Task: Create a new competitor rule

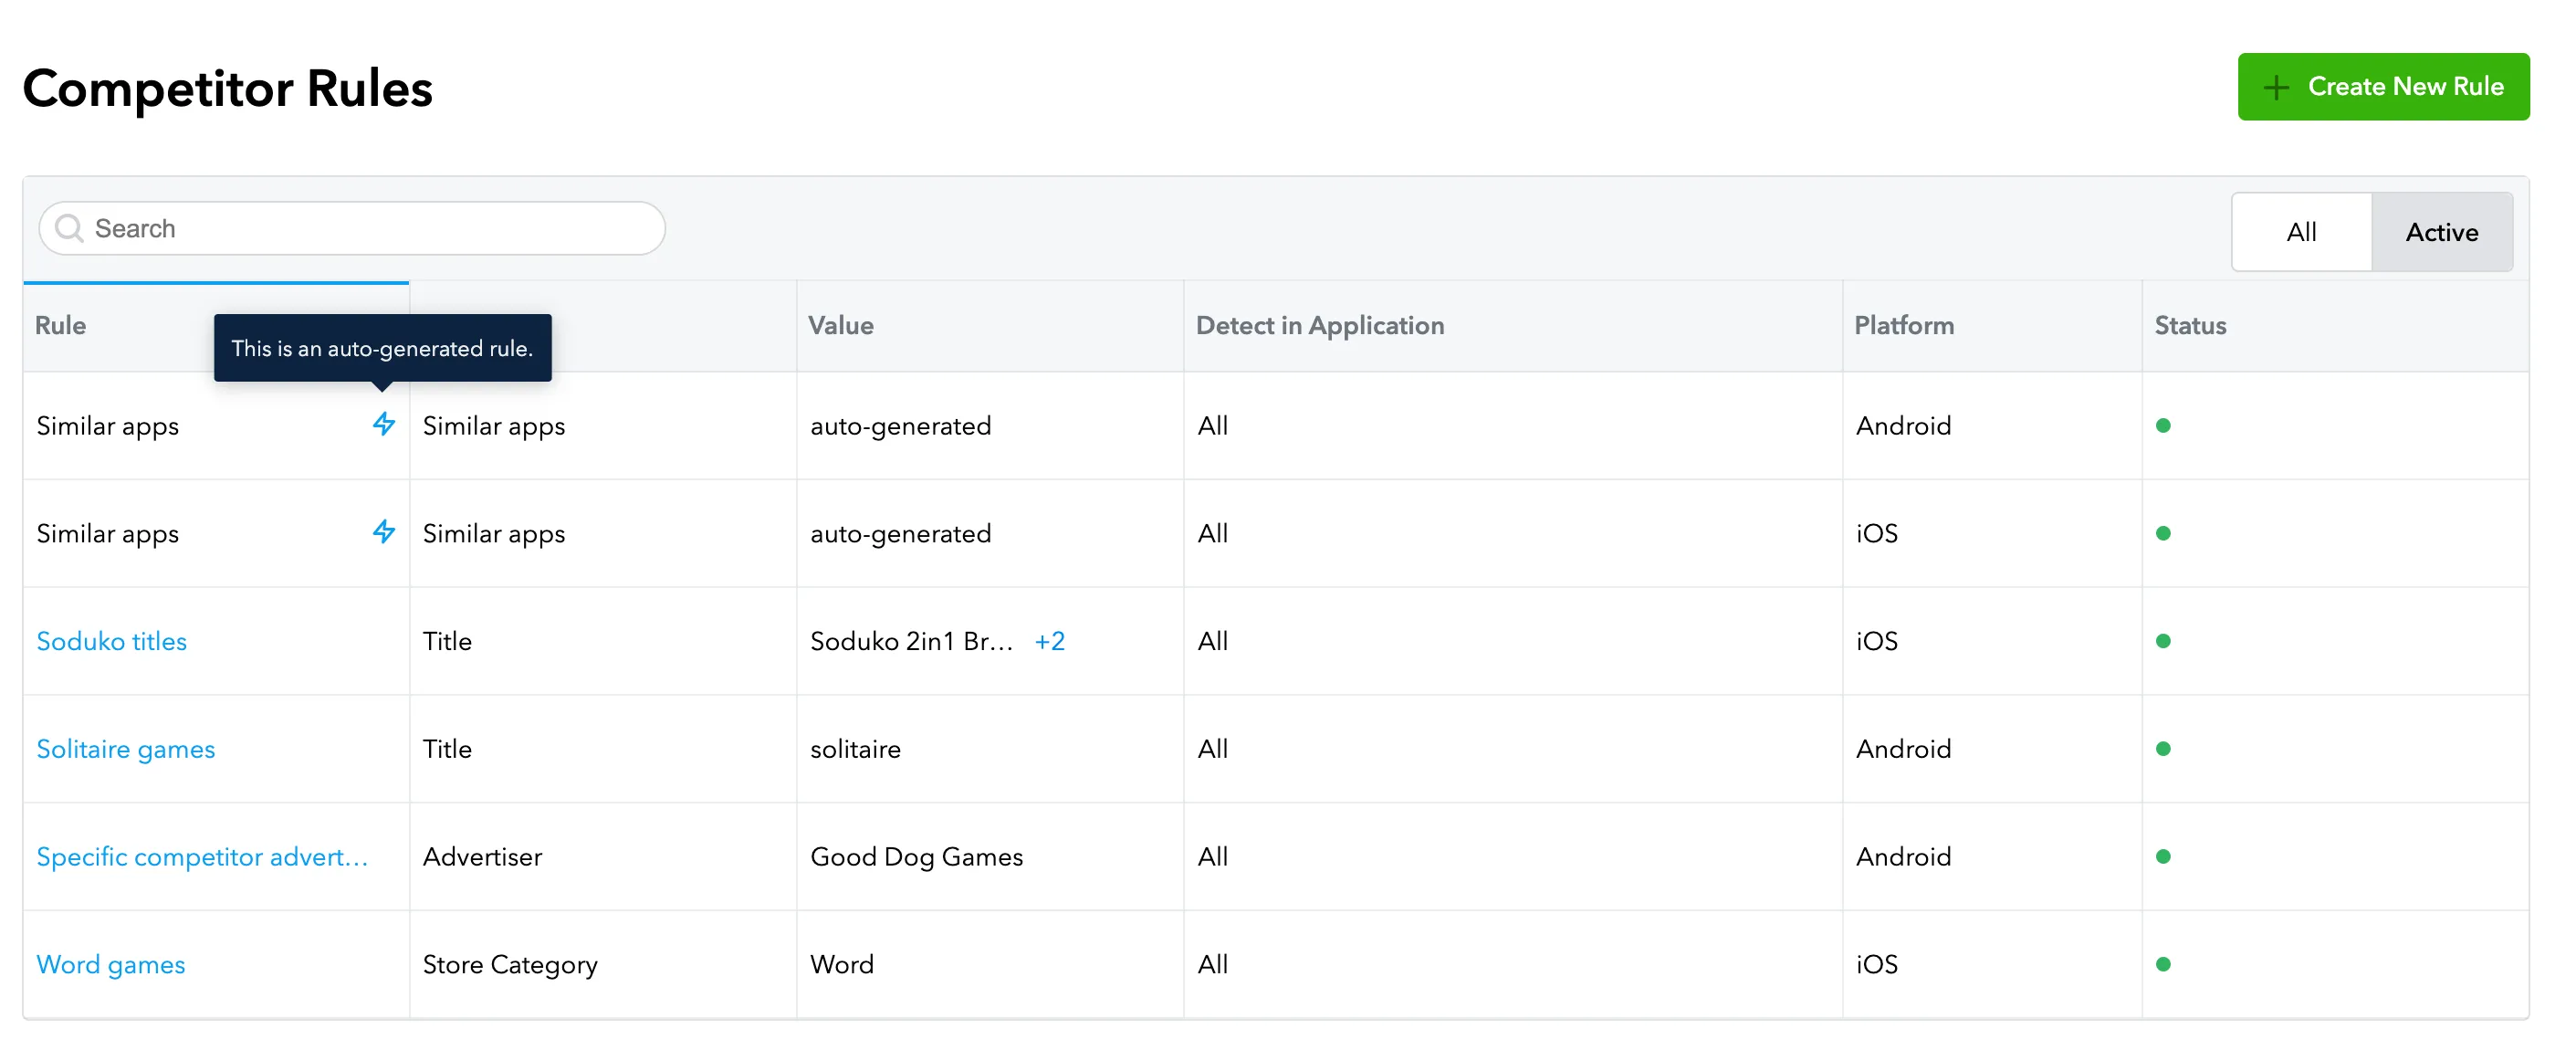Action: pos(2383,87)
